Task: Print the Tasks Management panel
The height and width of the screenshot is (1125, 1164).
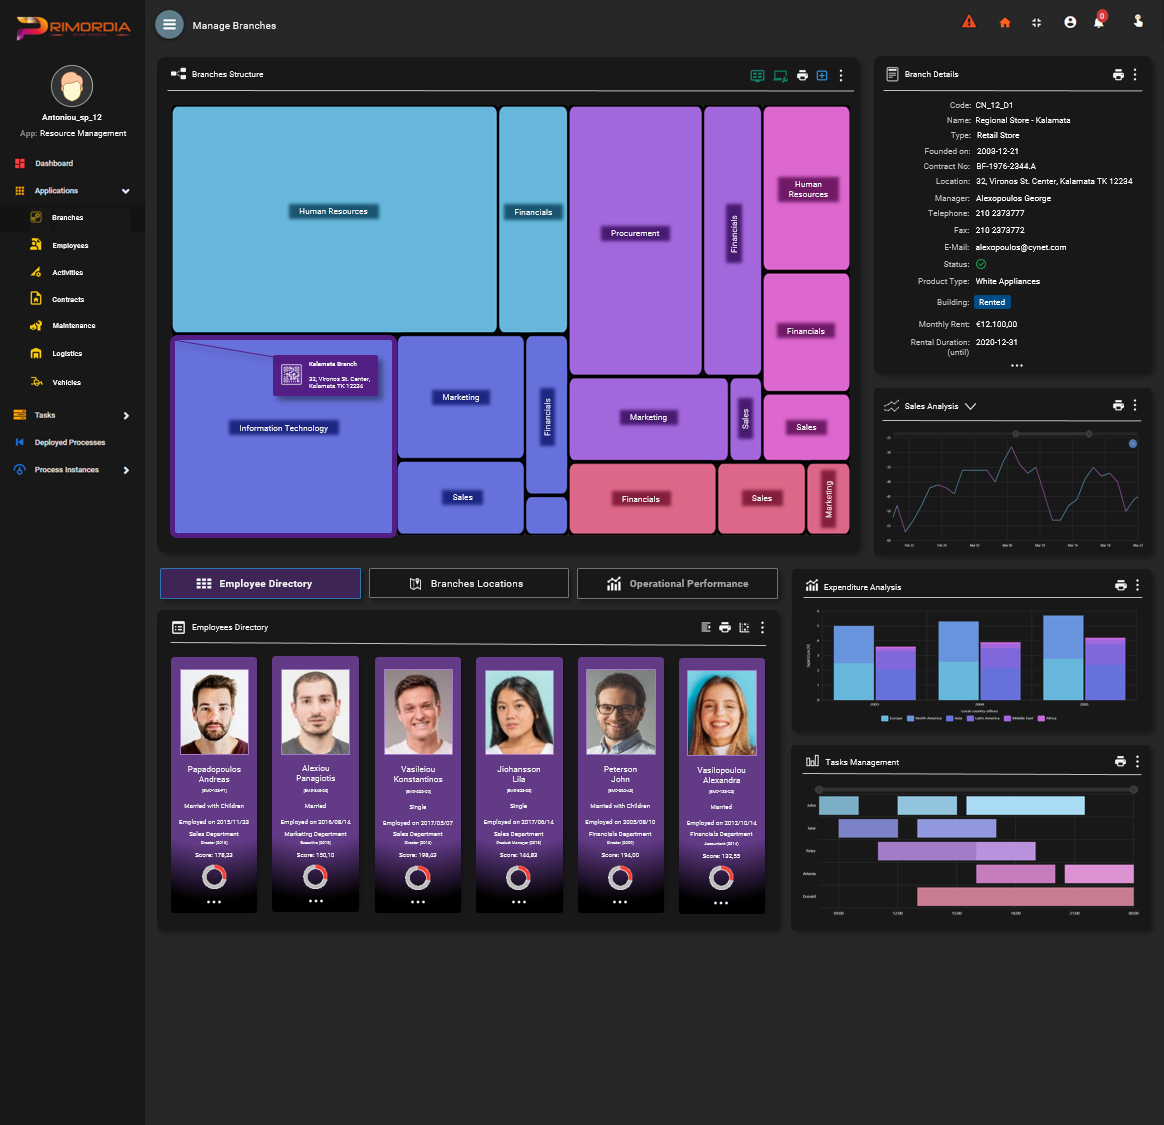Action: 1120,762
